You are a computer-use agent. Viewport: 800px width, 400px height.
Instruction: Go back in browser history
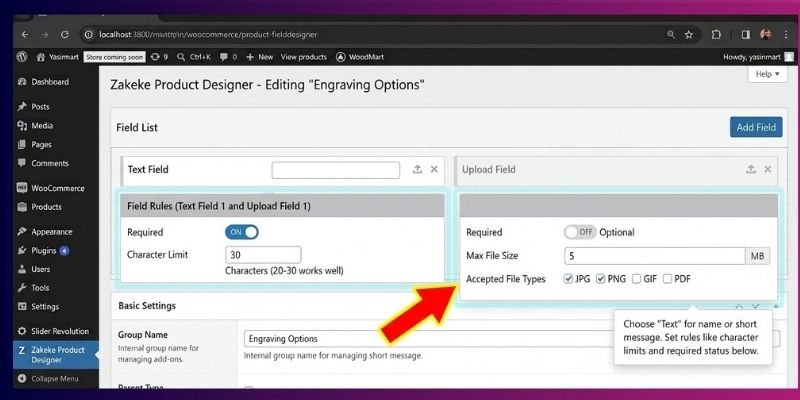(x=25, y=35)
